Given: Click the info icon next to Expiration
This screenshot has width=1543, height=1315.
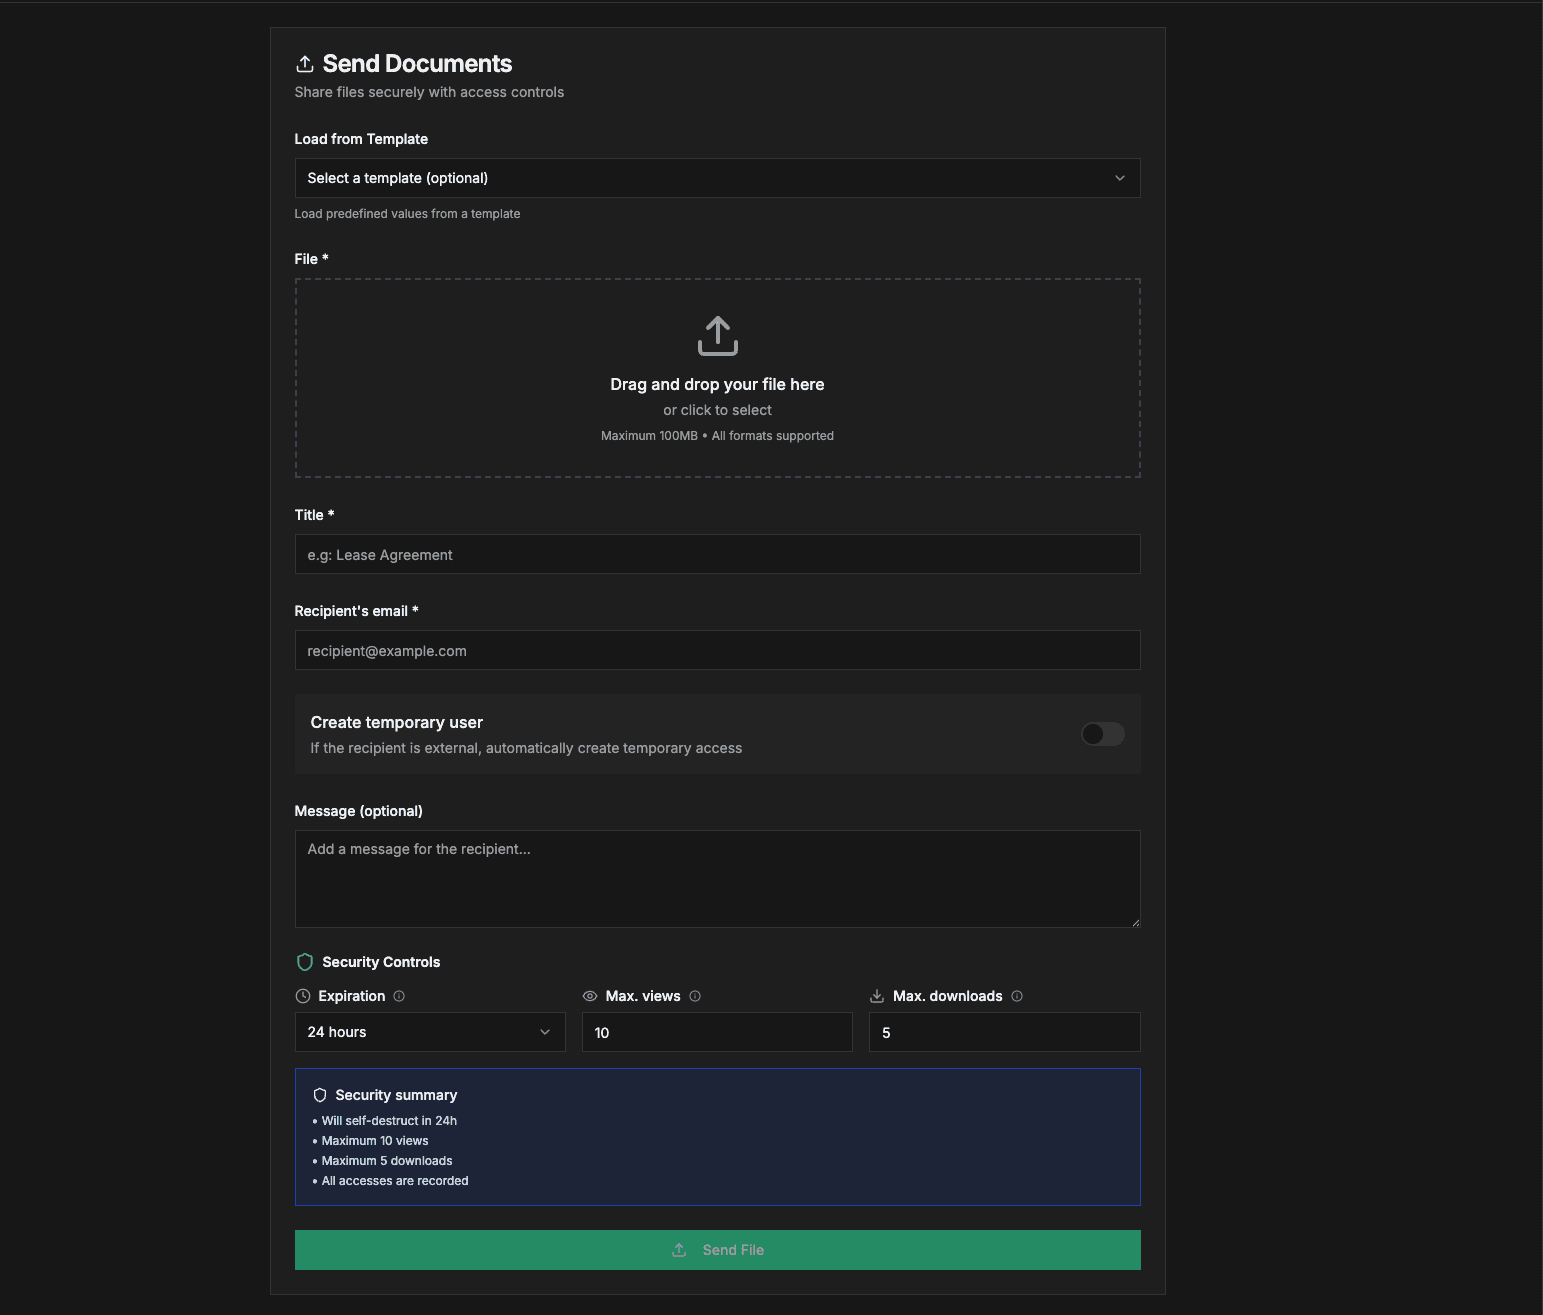Looking at the screenshot, I should (x=400, y=996).
